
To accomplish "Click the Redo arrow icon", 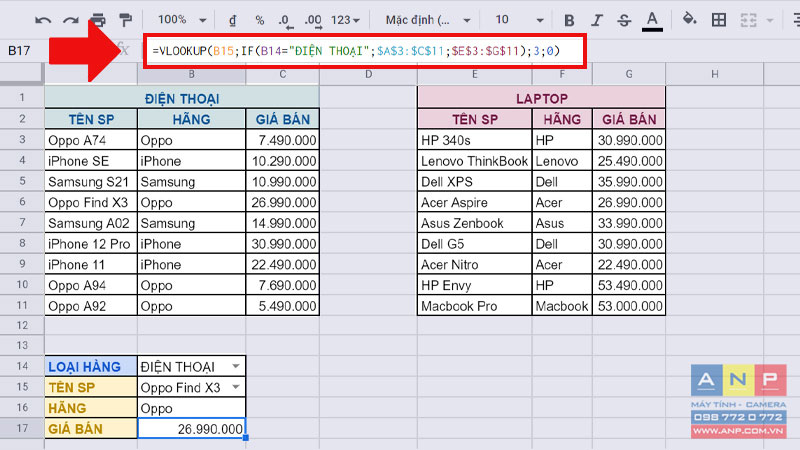I will pos(70,20).
